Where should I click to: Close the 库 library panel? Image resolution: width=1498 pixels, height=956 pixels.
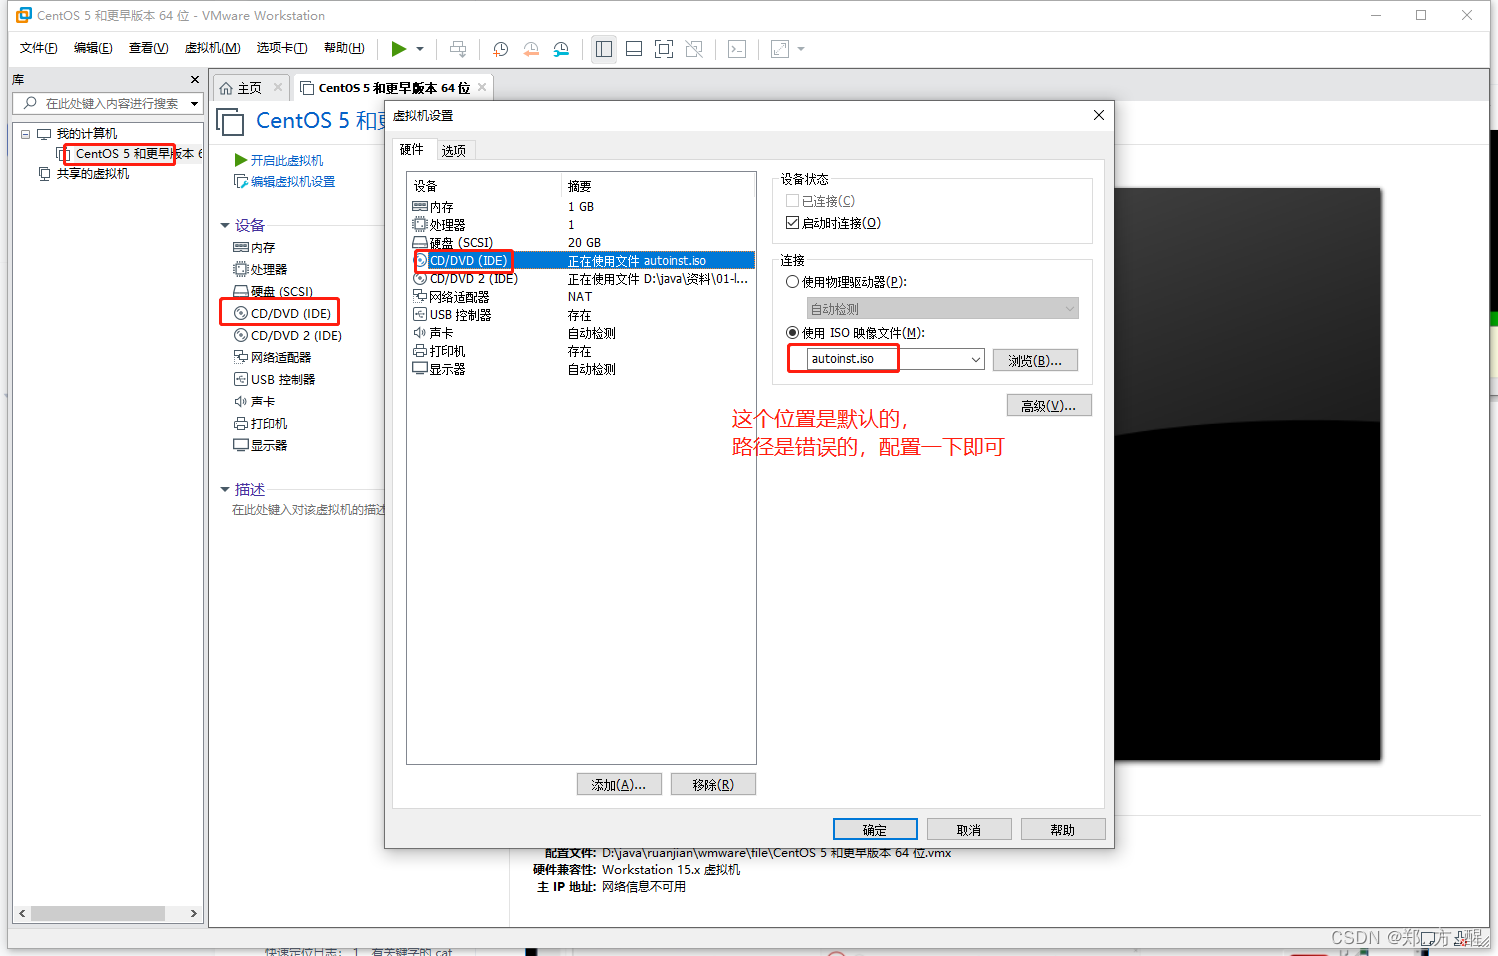click(x=194, y=79)
